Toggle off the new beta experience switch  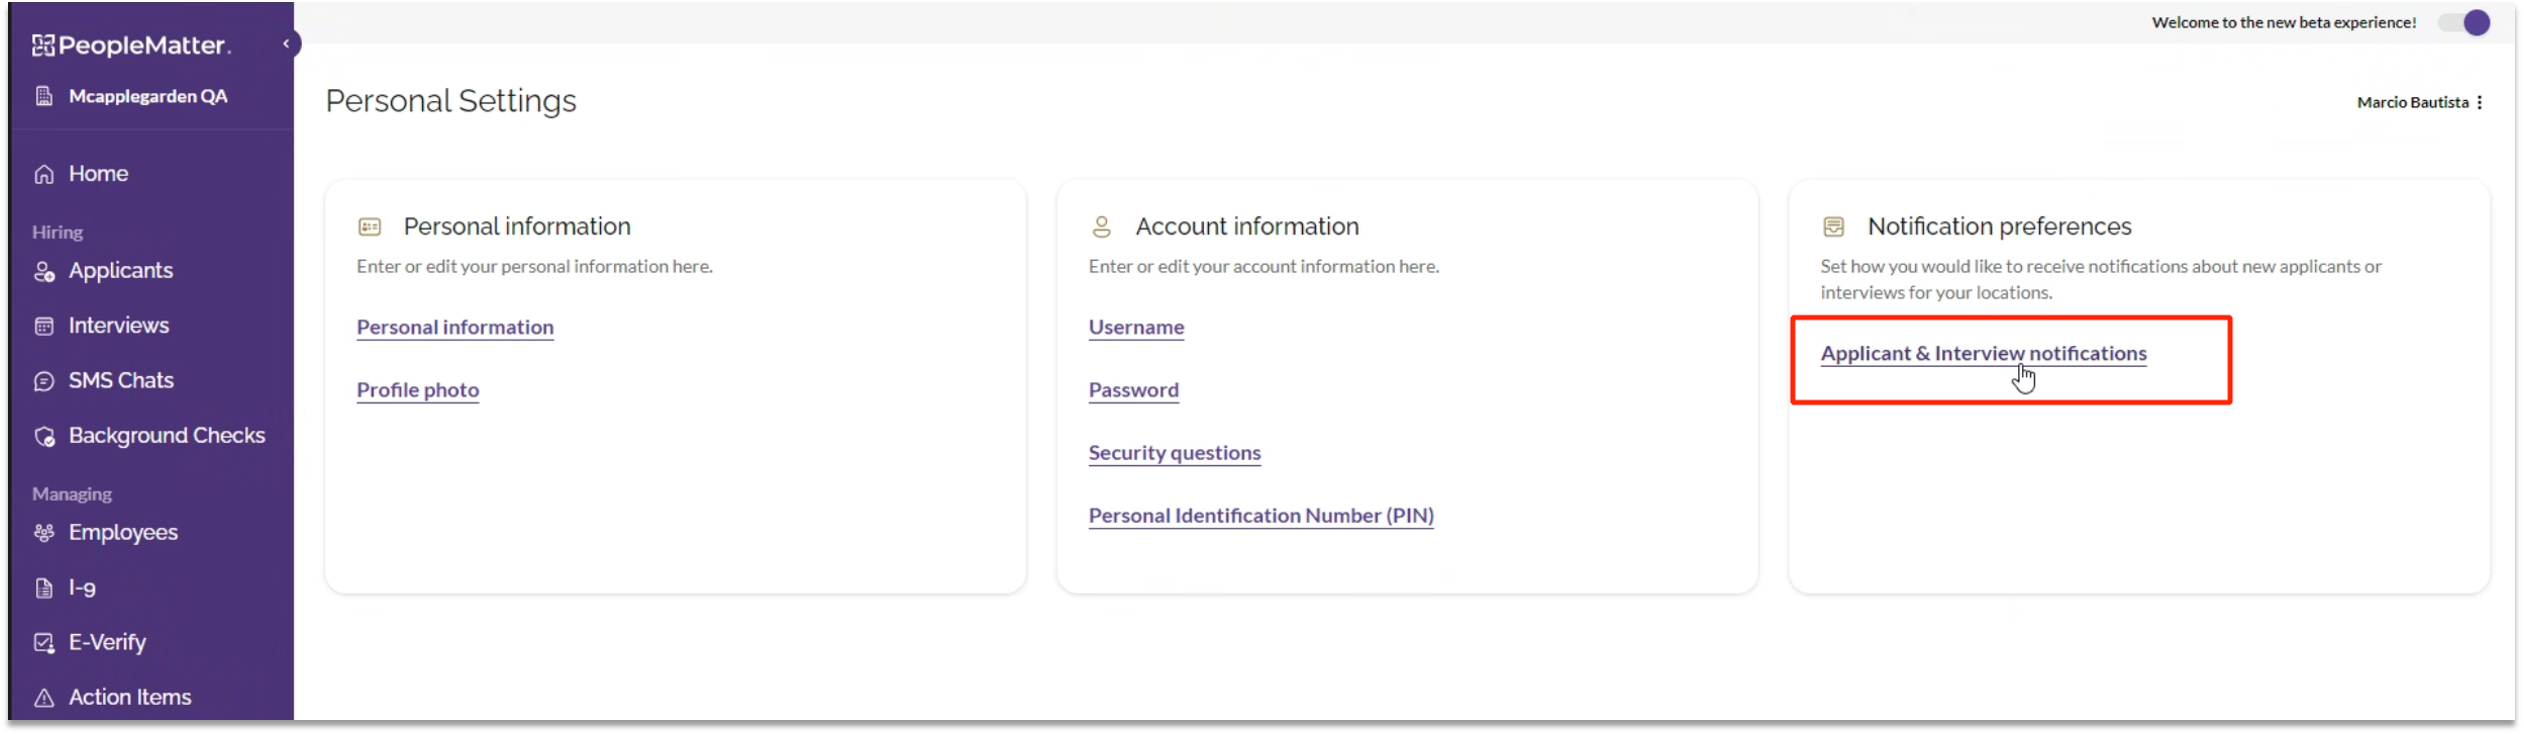pyautogui.click(x=2465, y=23)
